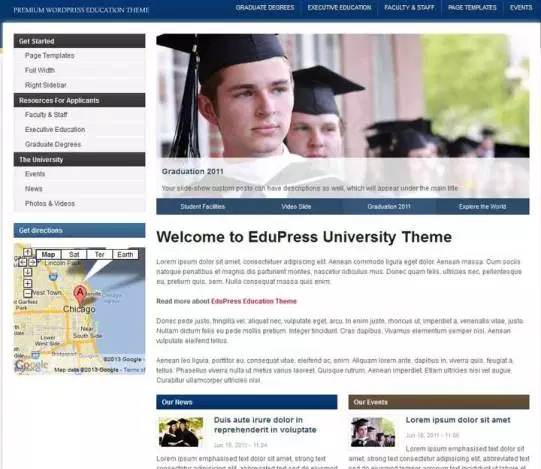Open The University sidebar heading
The height and width of the screenshot is (469, 541).
pyautogui.click(x=79, y=160)
